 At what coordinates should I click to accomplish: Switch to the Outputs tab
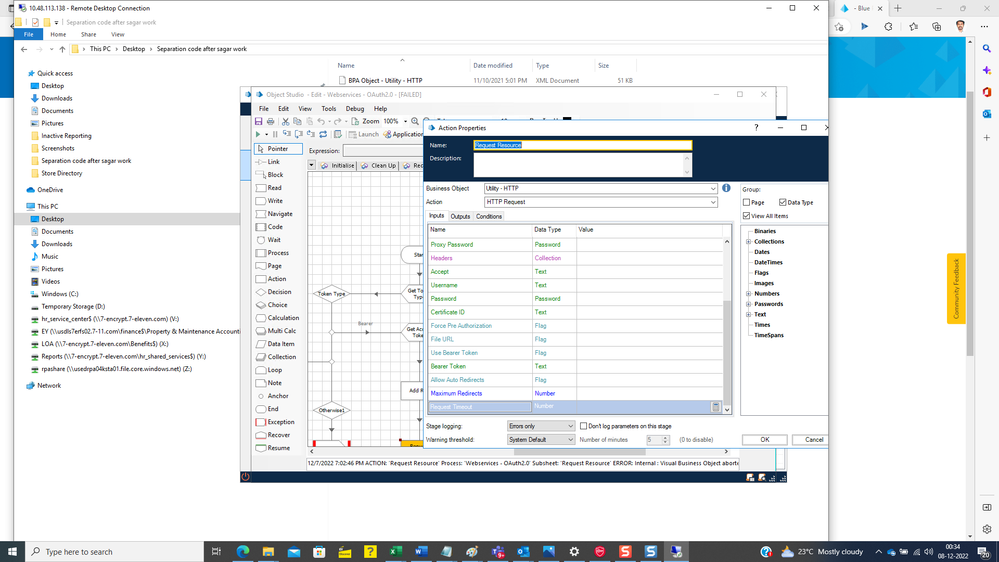click(x=460, y=216)
